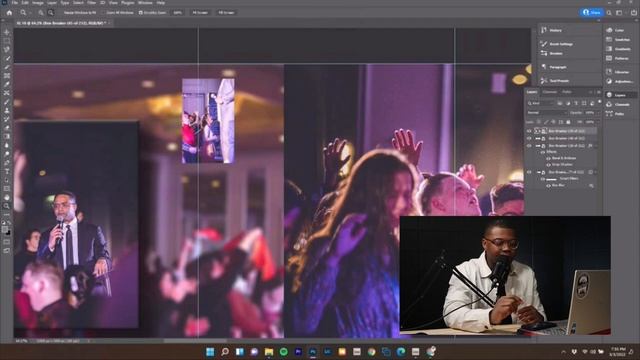Open the Swatches panel
The width and height of the screenshot is (640, 360).
(618, 40)
